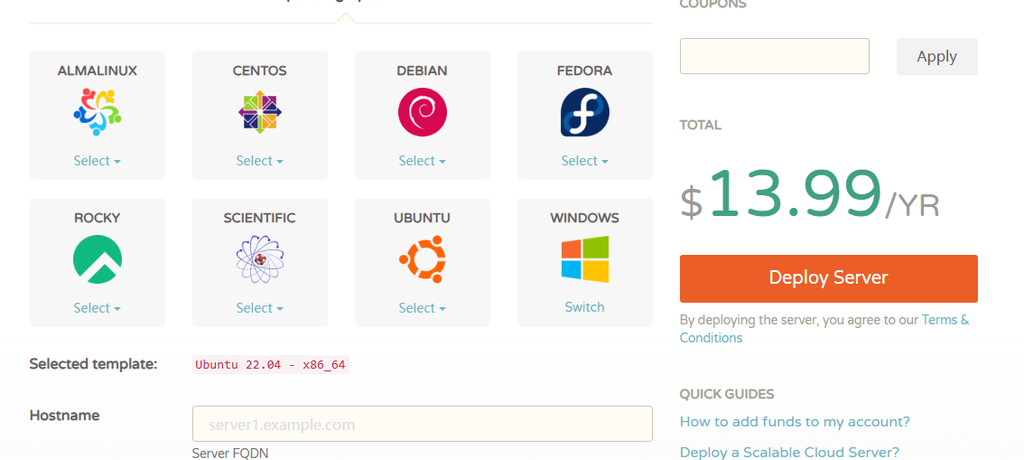Screen dimensions: 1024x460
Task: Click the Rocky Linux logo
Action: pos(97,260)
